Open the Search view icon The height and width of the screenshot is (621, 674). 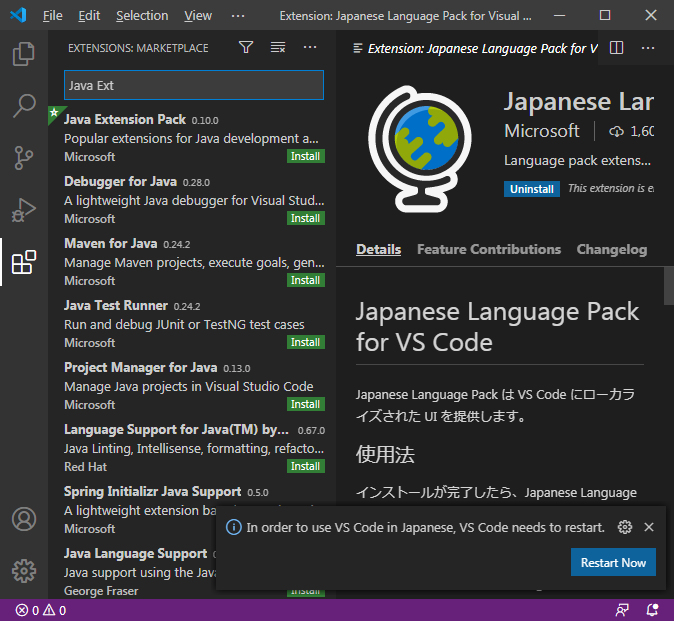(24, 105)
